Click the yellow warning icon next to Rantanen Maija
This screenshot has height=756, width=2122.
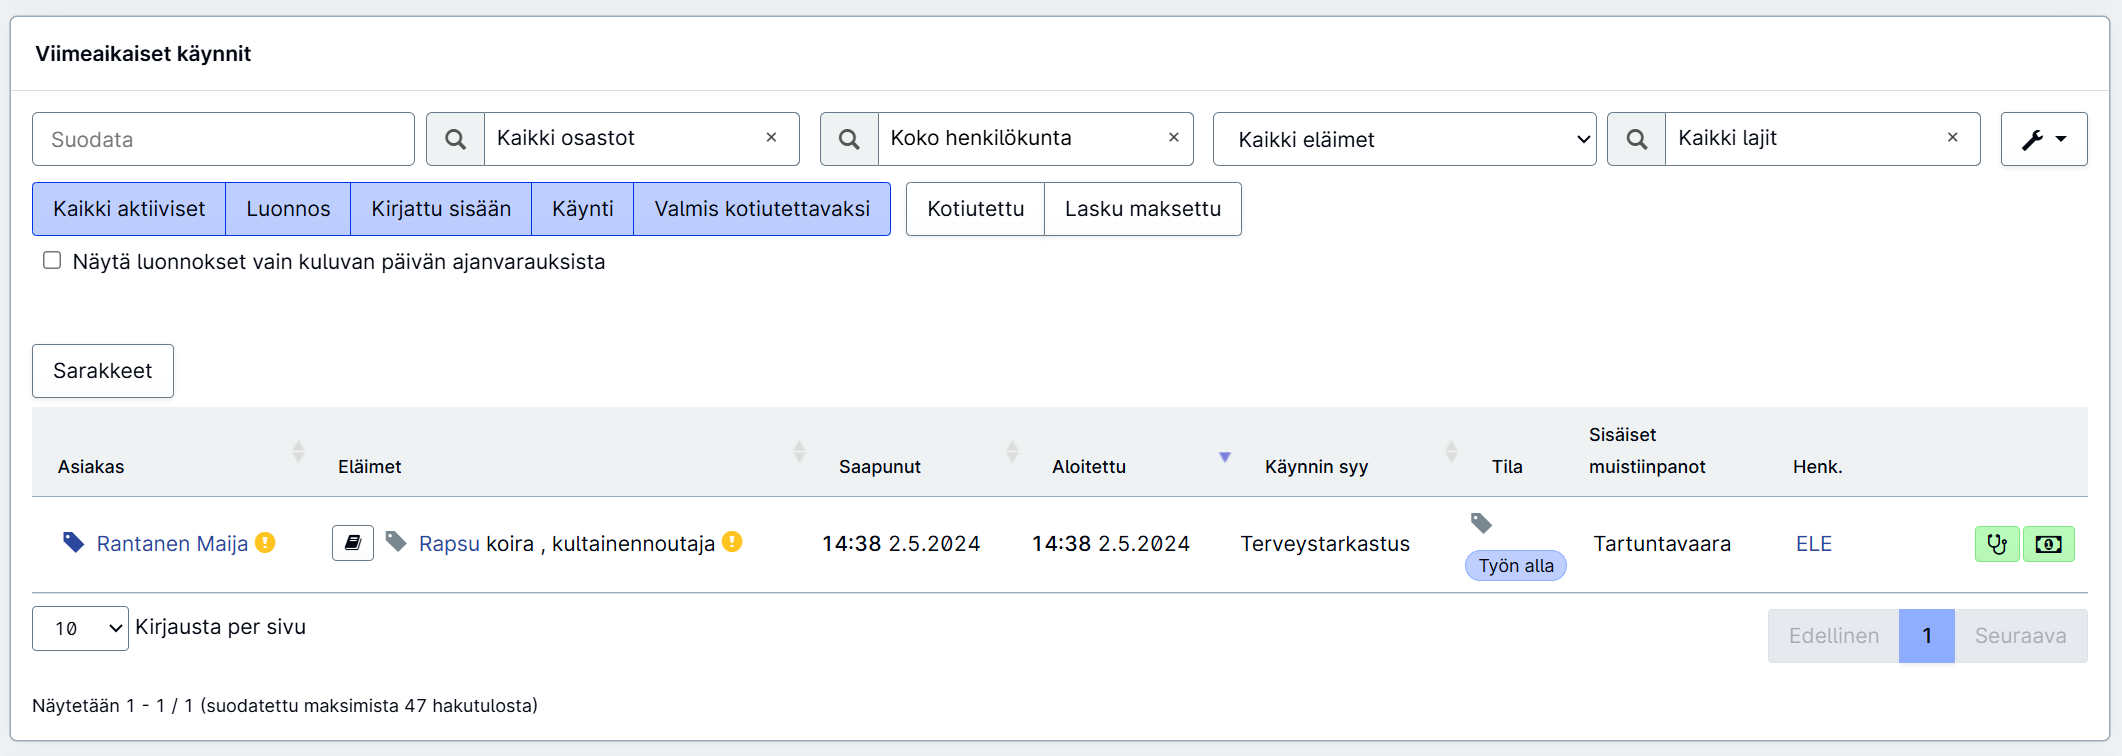coord(265,542)
